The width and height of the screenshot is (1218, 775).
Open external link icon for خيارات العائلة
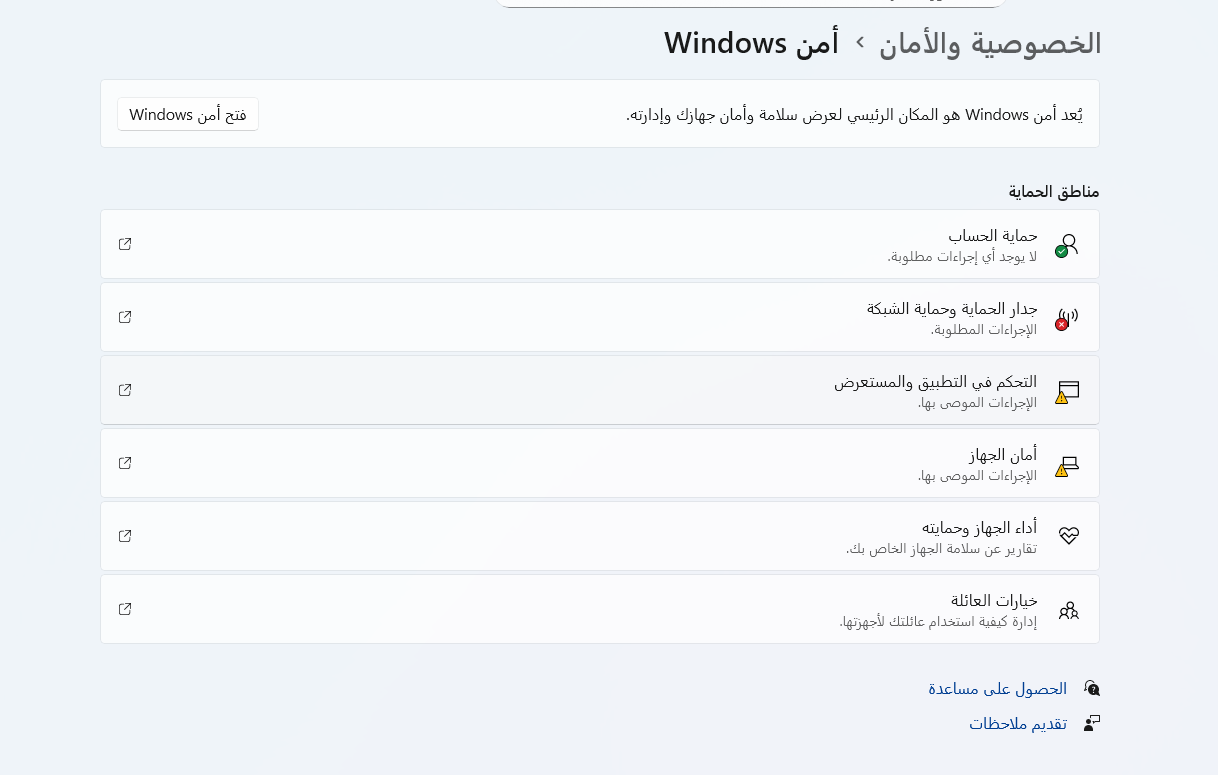coord(125,609)
